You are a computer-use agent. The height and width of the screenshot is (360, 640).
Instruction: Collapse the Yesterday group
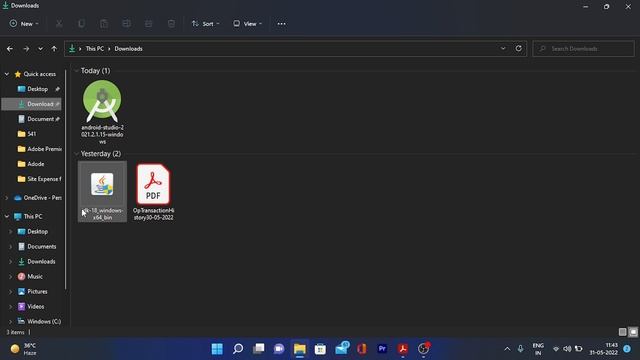(76, 154)
